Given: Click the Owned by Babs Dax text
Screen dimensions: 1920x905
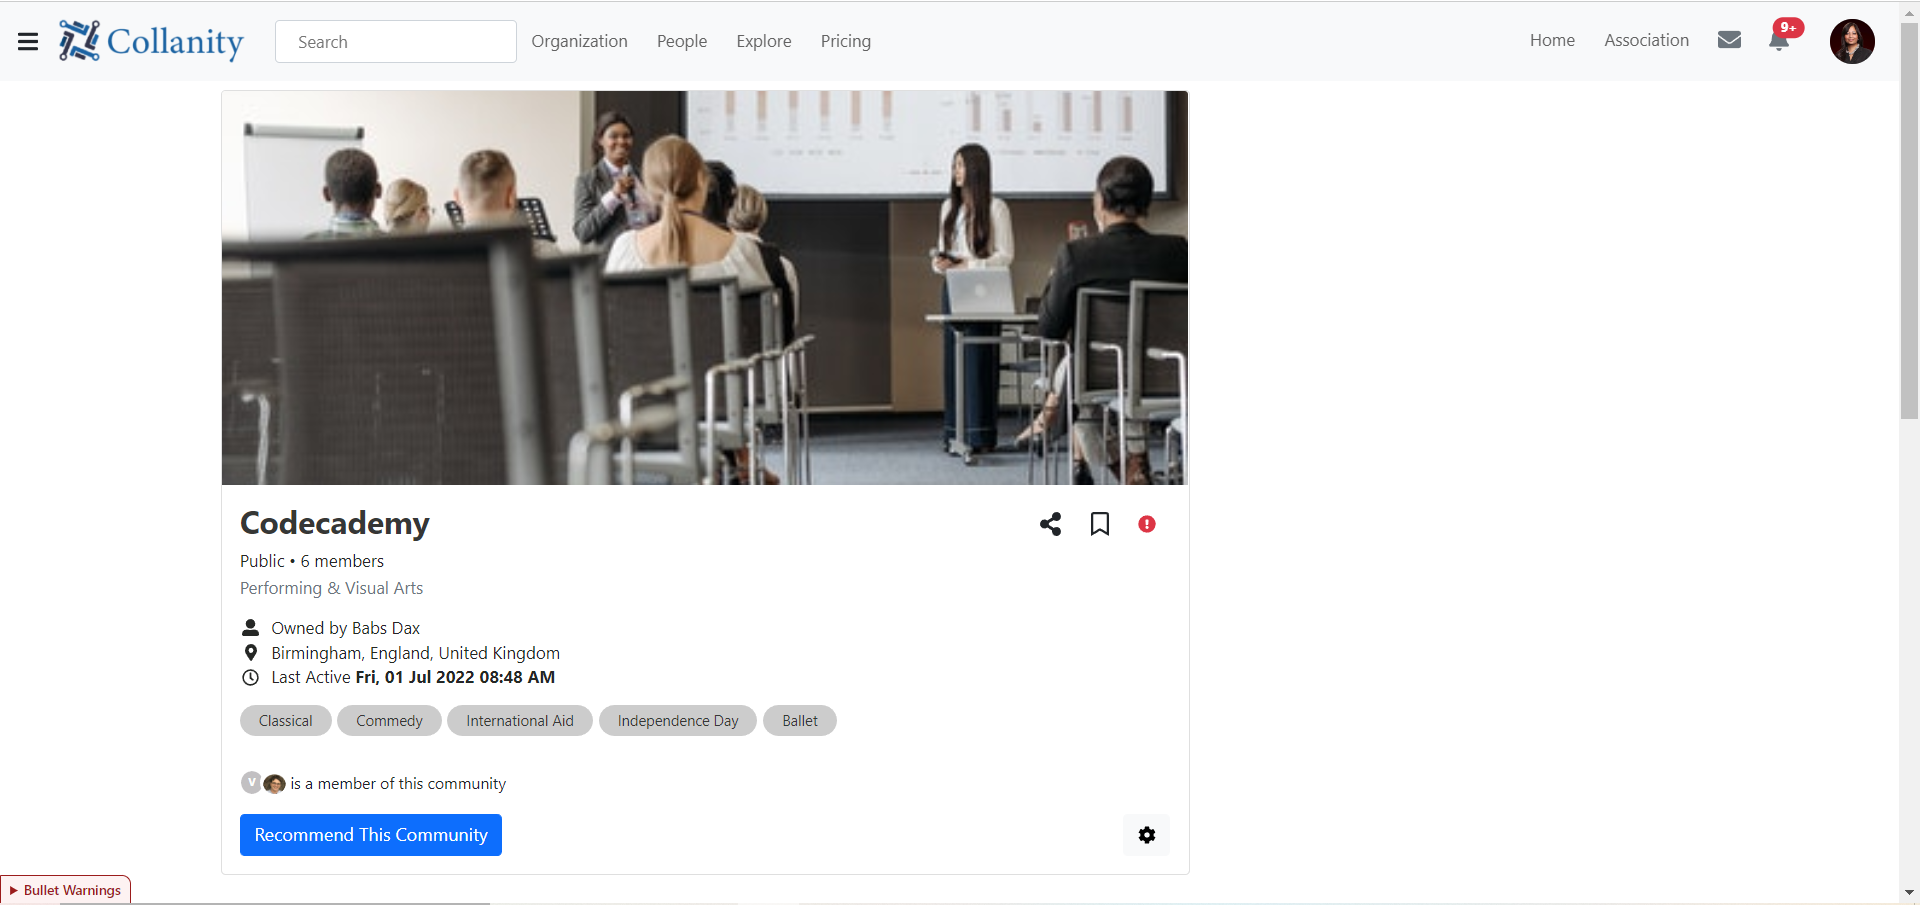Looking at the screenshot, I should pyautogui.click(x=346, y=628).
